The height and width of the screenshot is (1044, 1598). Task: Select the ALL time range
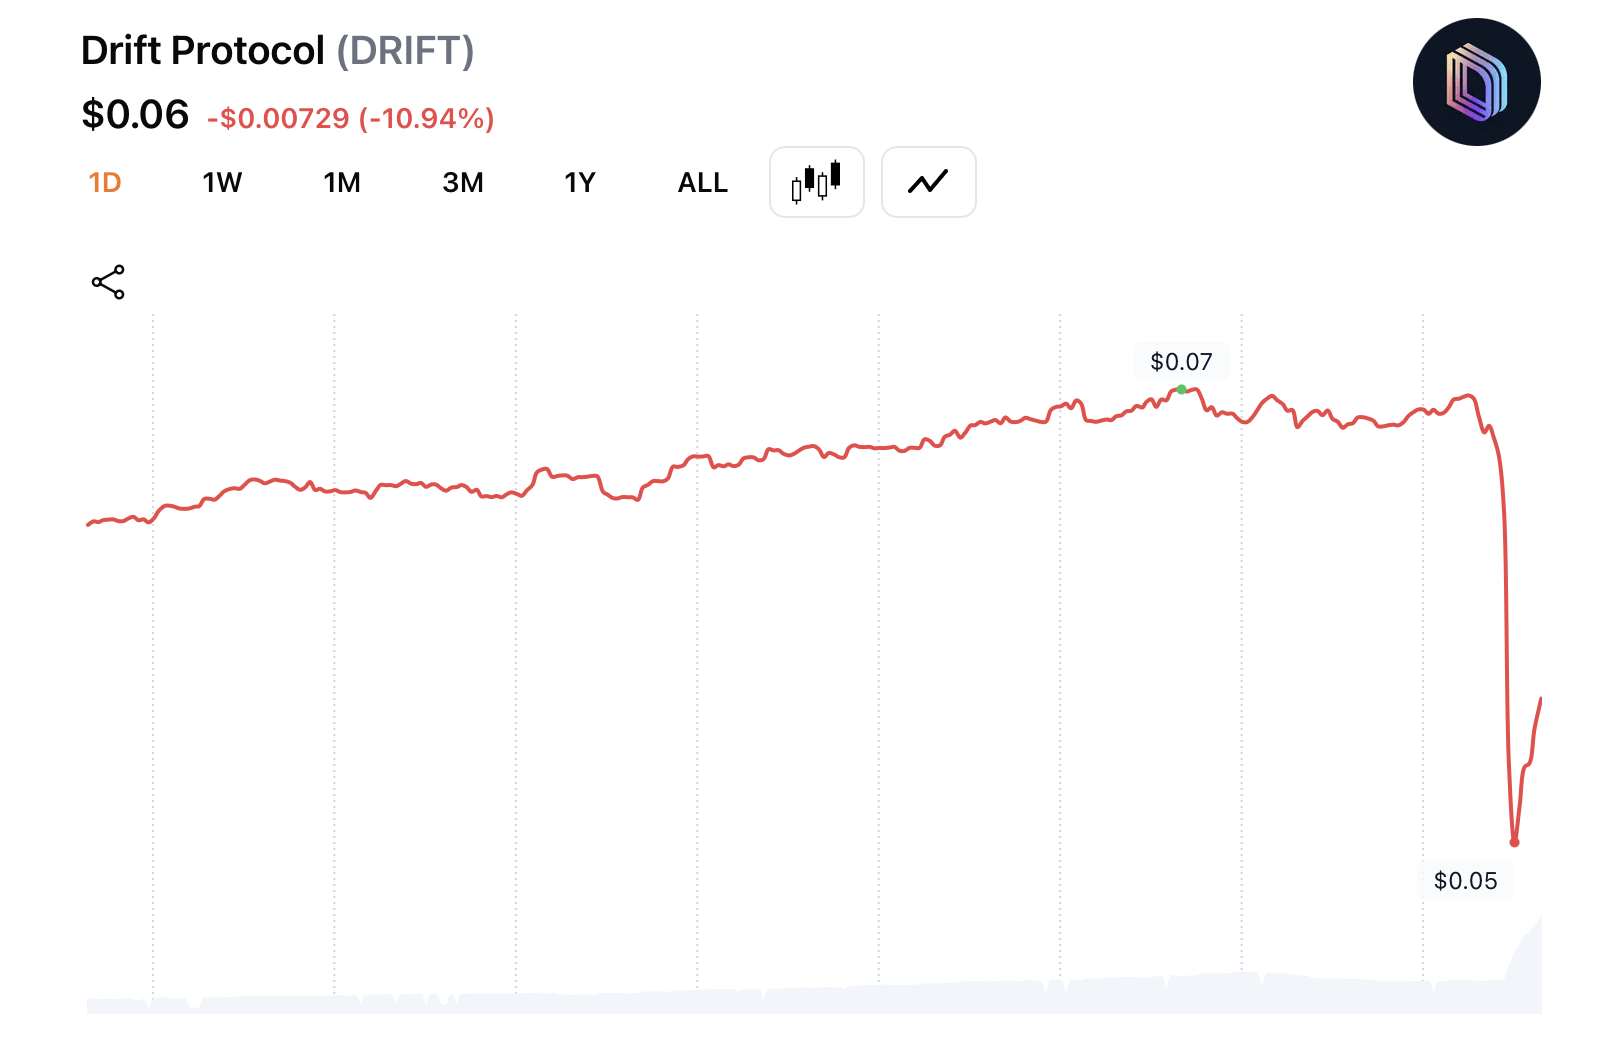pos(703,183)
